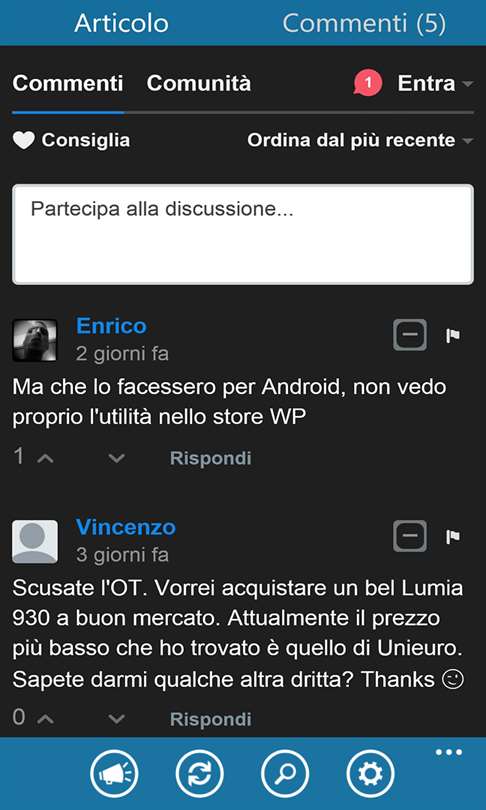
Task: Open search with magnifier icon
Action: (285, 774)
